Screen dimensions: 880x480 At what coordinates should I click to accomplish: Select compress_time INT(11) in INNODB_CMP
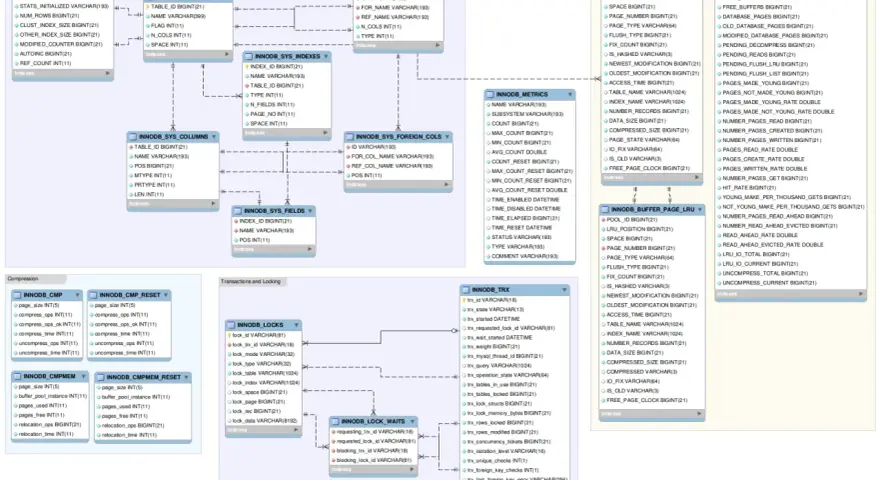(x=46, y=334)
